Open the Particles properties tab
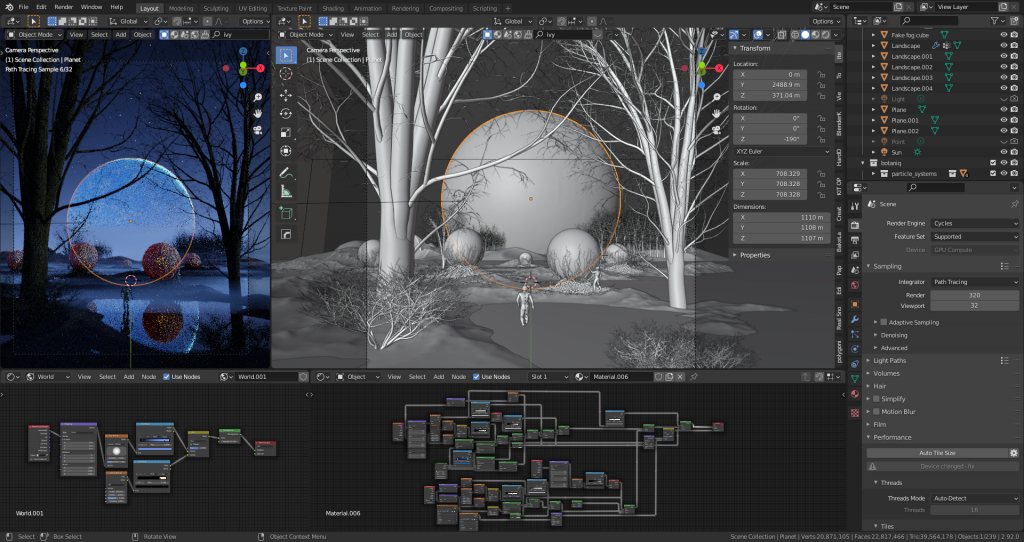The height and width of the screenshot is (542, 1024). coord(855,334)
